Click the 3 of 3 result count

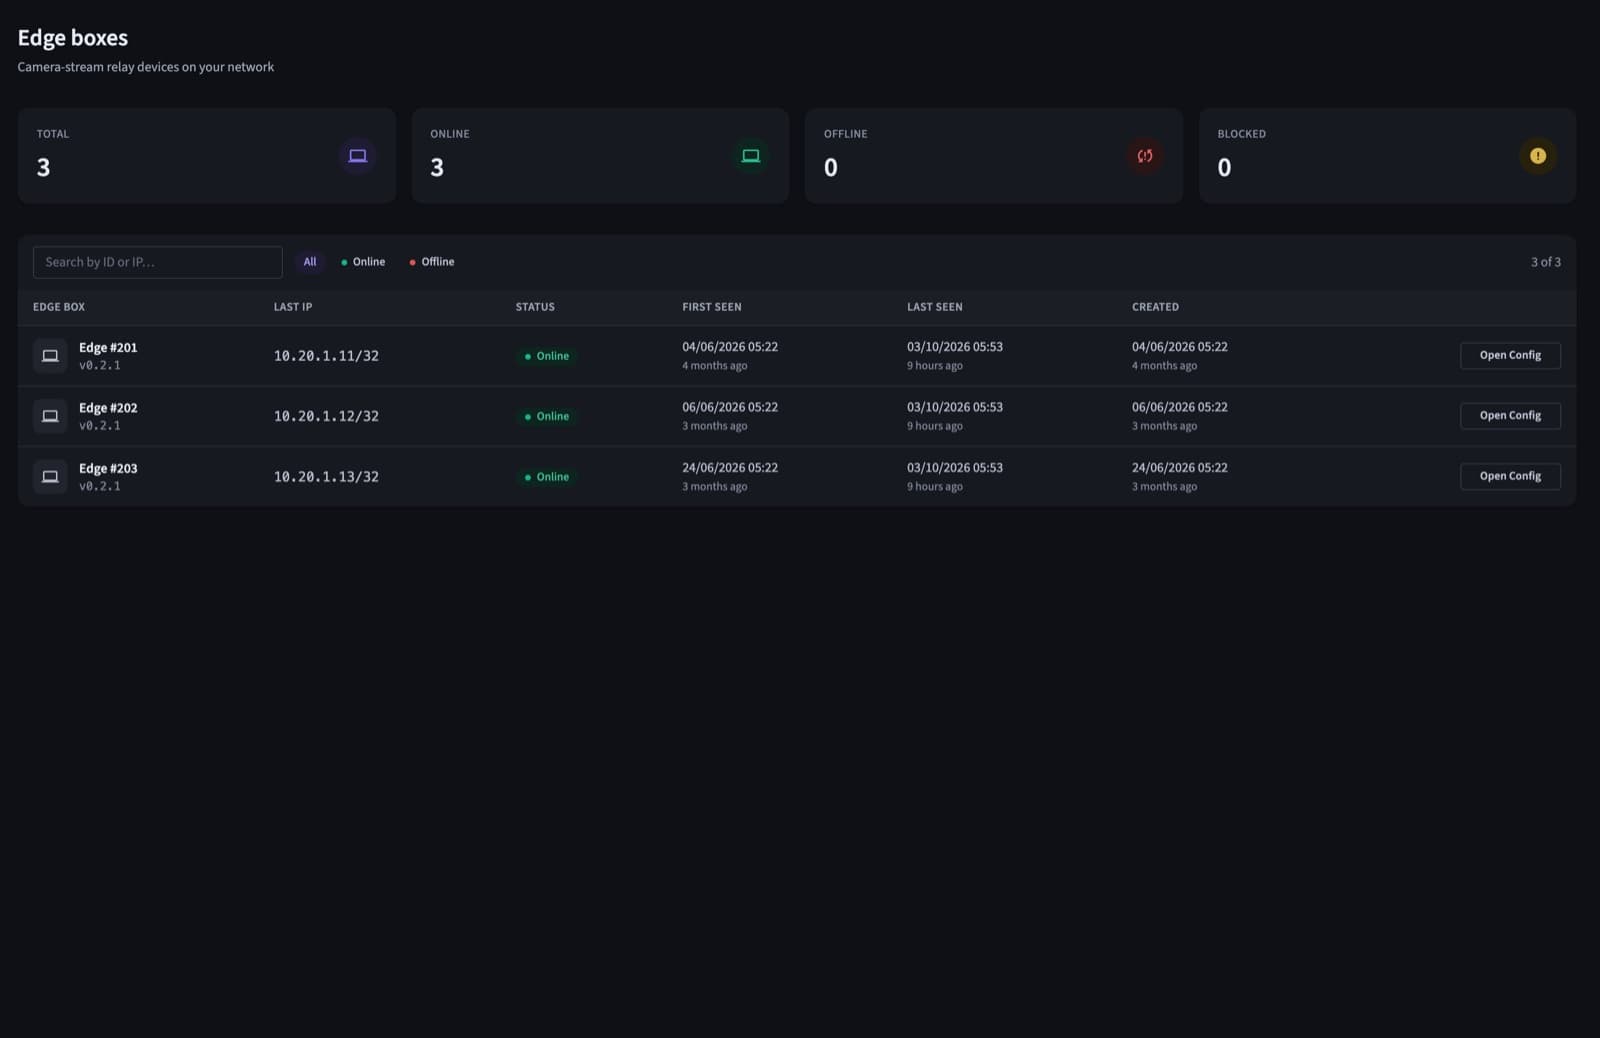1545,262
